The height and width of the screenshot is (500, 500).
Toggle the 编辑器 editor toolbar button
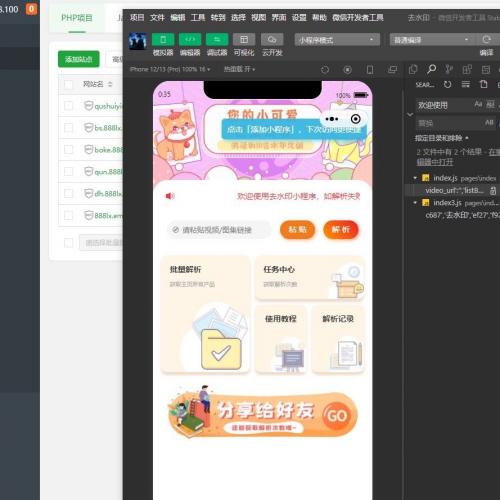click(190, 40)
